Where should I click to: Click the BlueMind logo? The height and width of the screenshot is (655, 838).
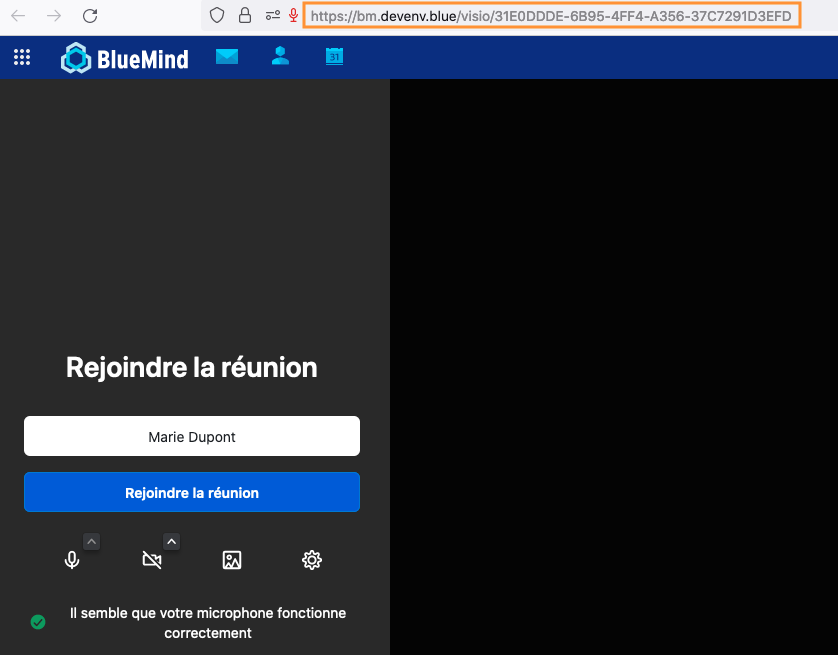125,59
